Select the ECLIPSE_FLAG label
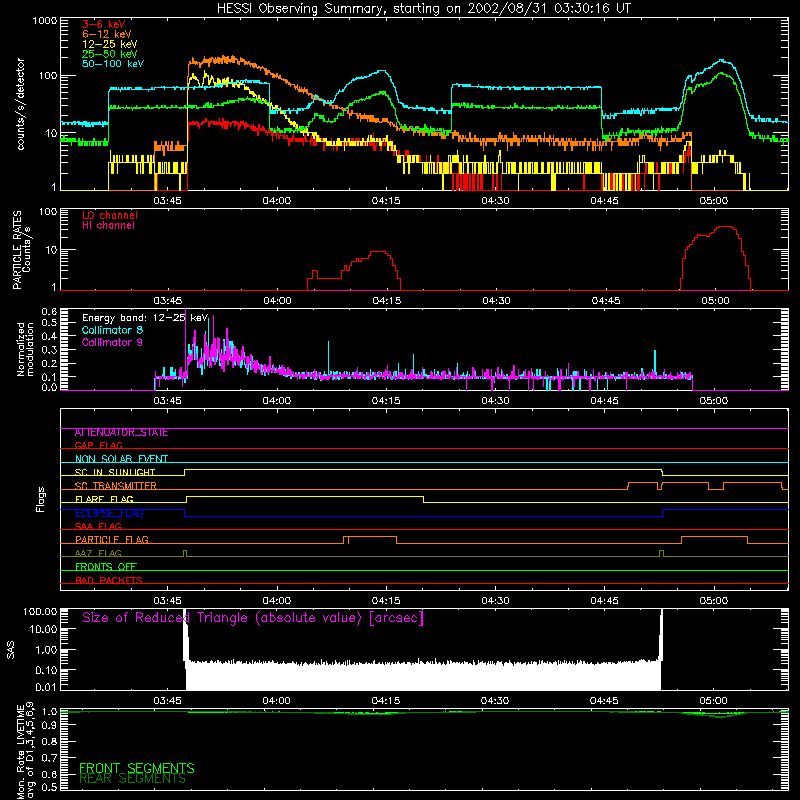Viewport: 800px width, 800px height. 109,513
